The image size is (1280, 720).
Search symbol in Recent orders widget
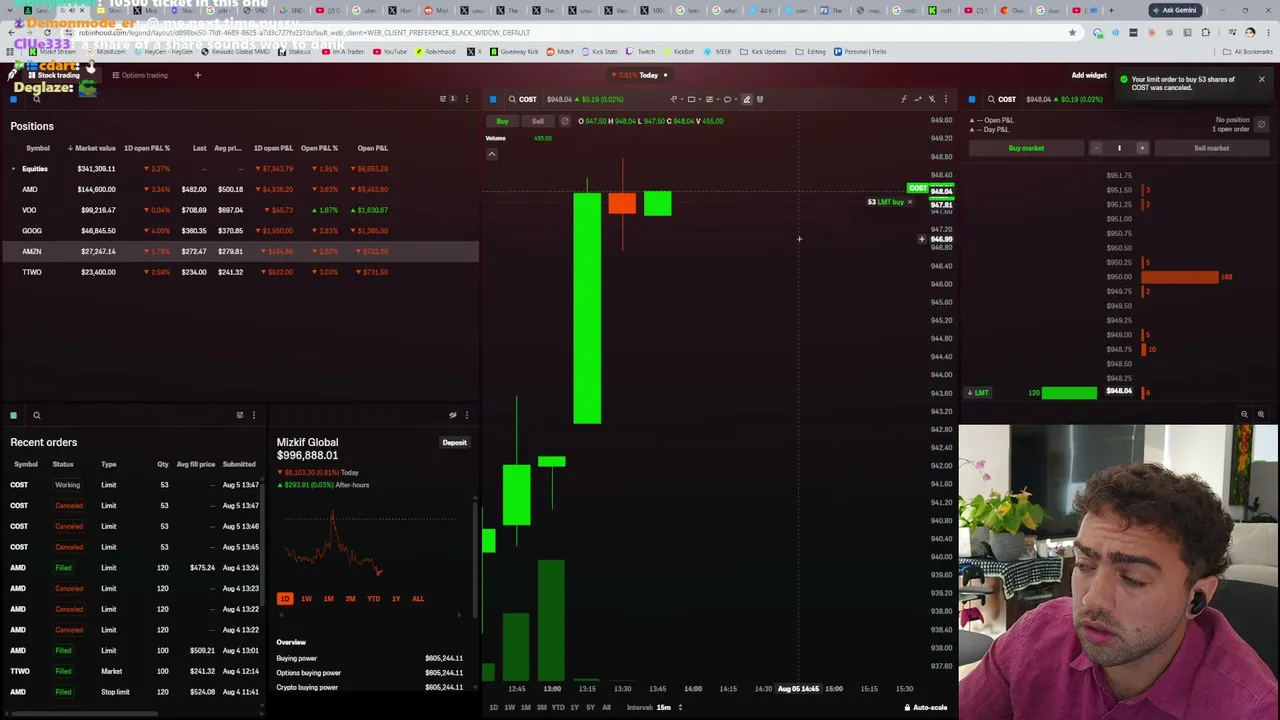point(37,415)
